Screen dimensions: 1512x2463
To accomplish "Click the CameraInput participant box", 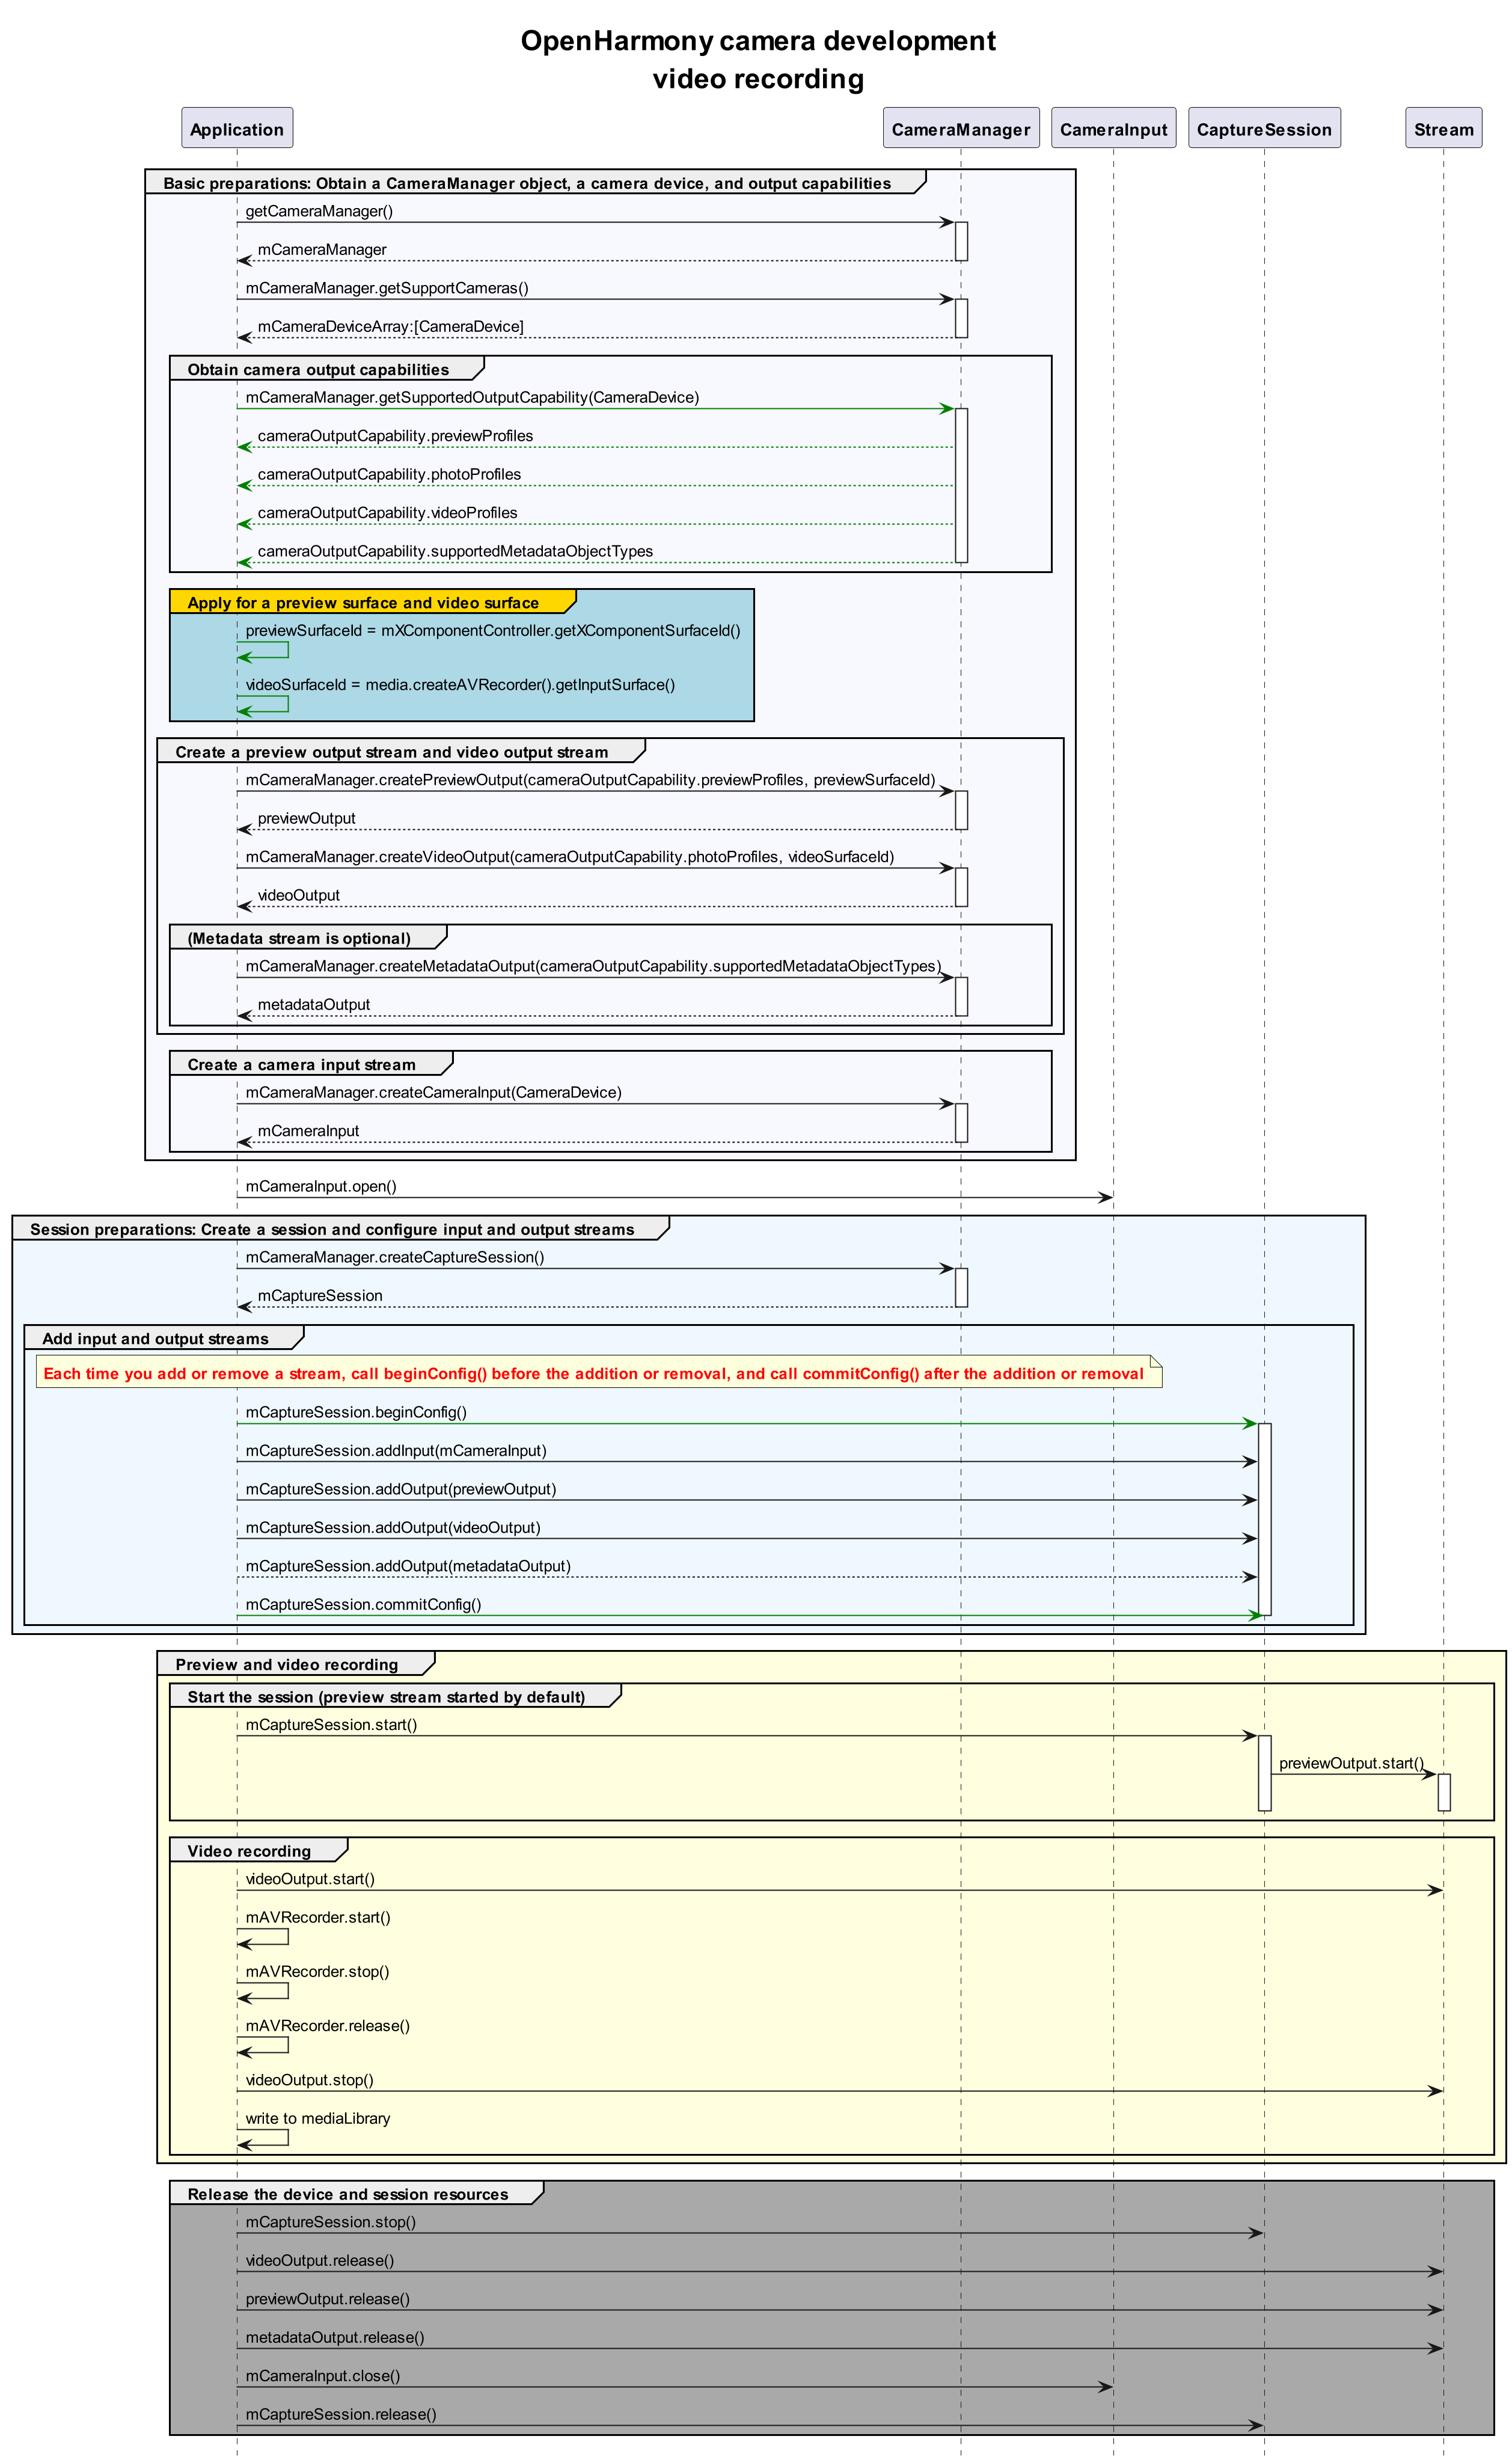I will point(1113,129).
